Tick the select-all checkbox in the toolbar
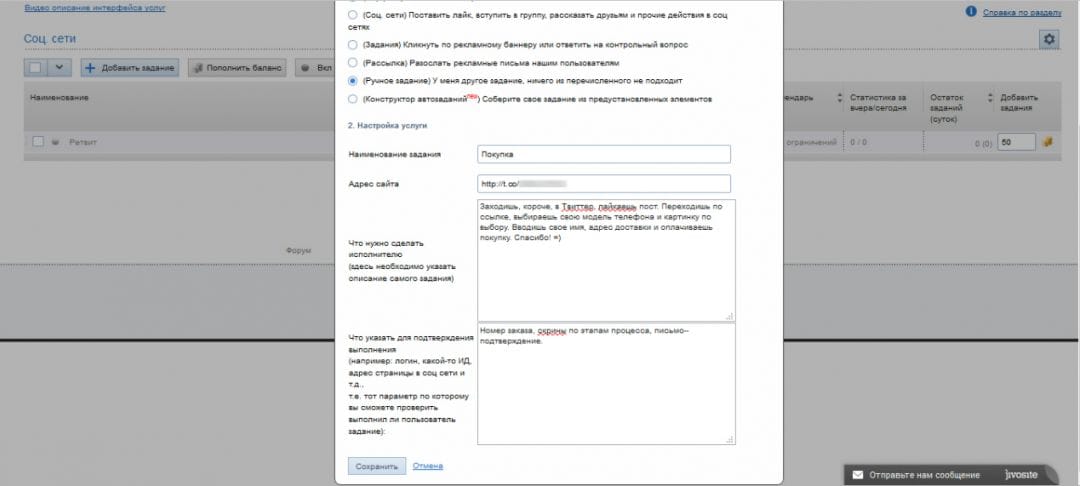 tap(36, 67)
